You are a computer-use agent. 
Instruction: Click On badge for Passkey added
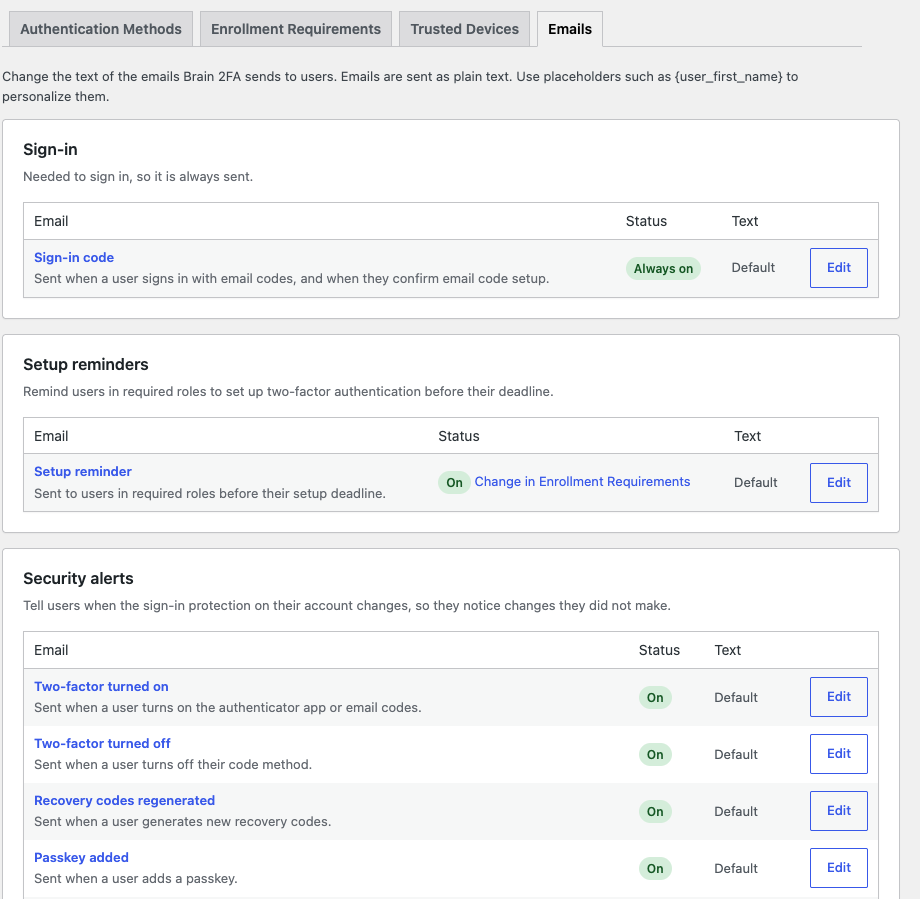pyautogui.click(x=655, y=868)
